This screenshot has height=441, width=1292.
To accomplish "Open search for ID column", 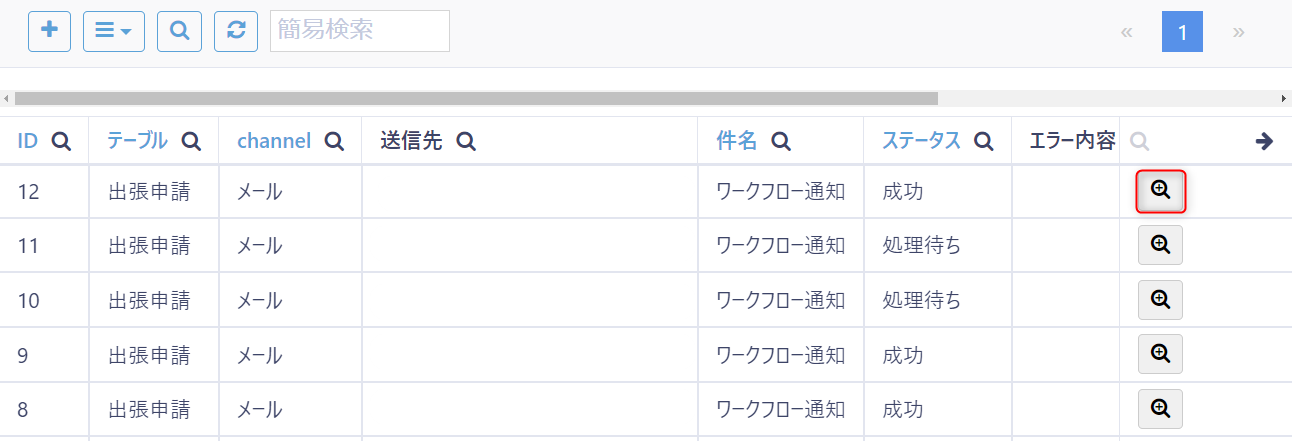I will pyautogui.click(x=61, y=142).
